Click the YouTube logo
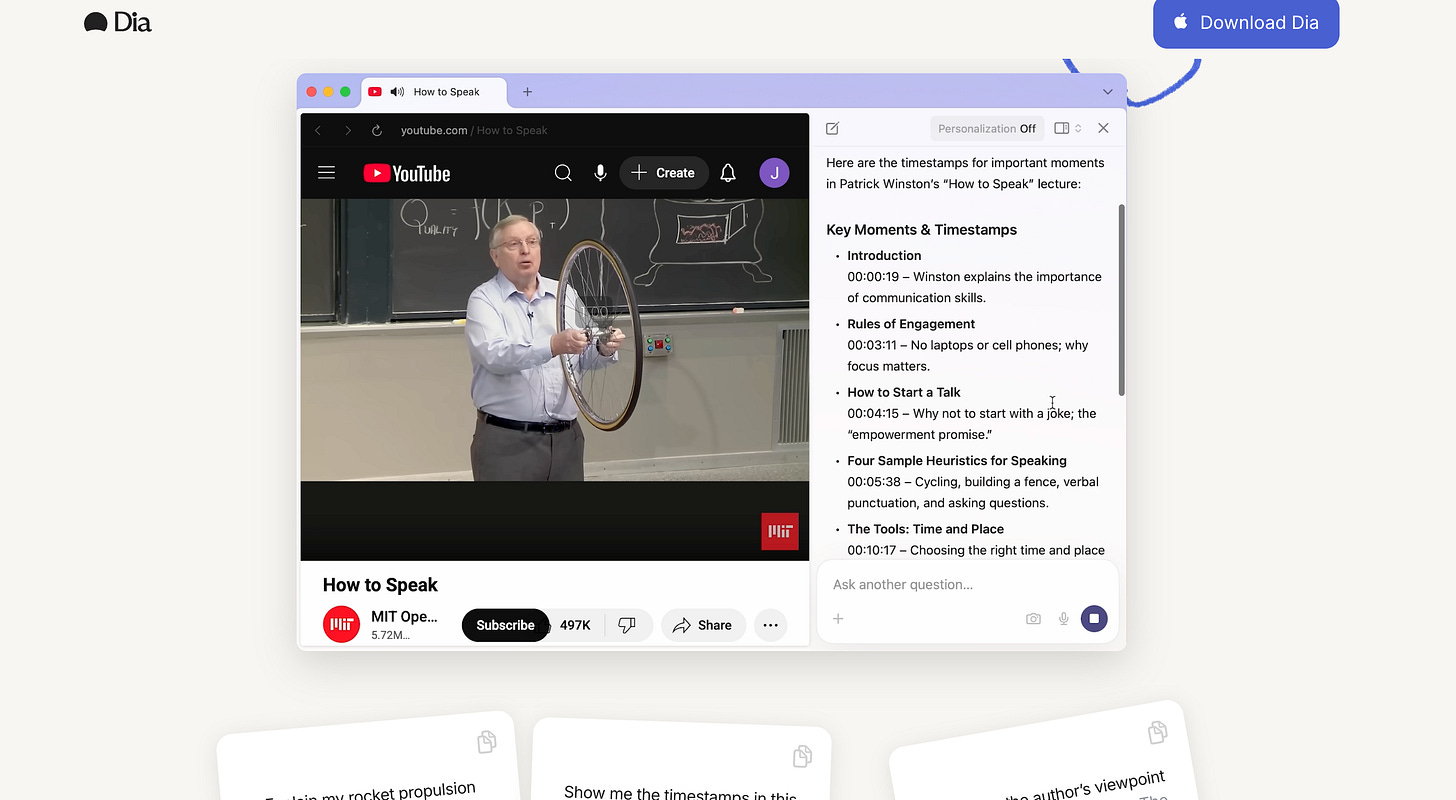The image size is (1456, 800). pos(407,173)
